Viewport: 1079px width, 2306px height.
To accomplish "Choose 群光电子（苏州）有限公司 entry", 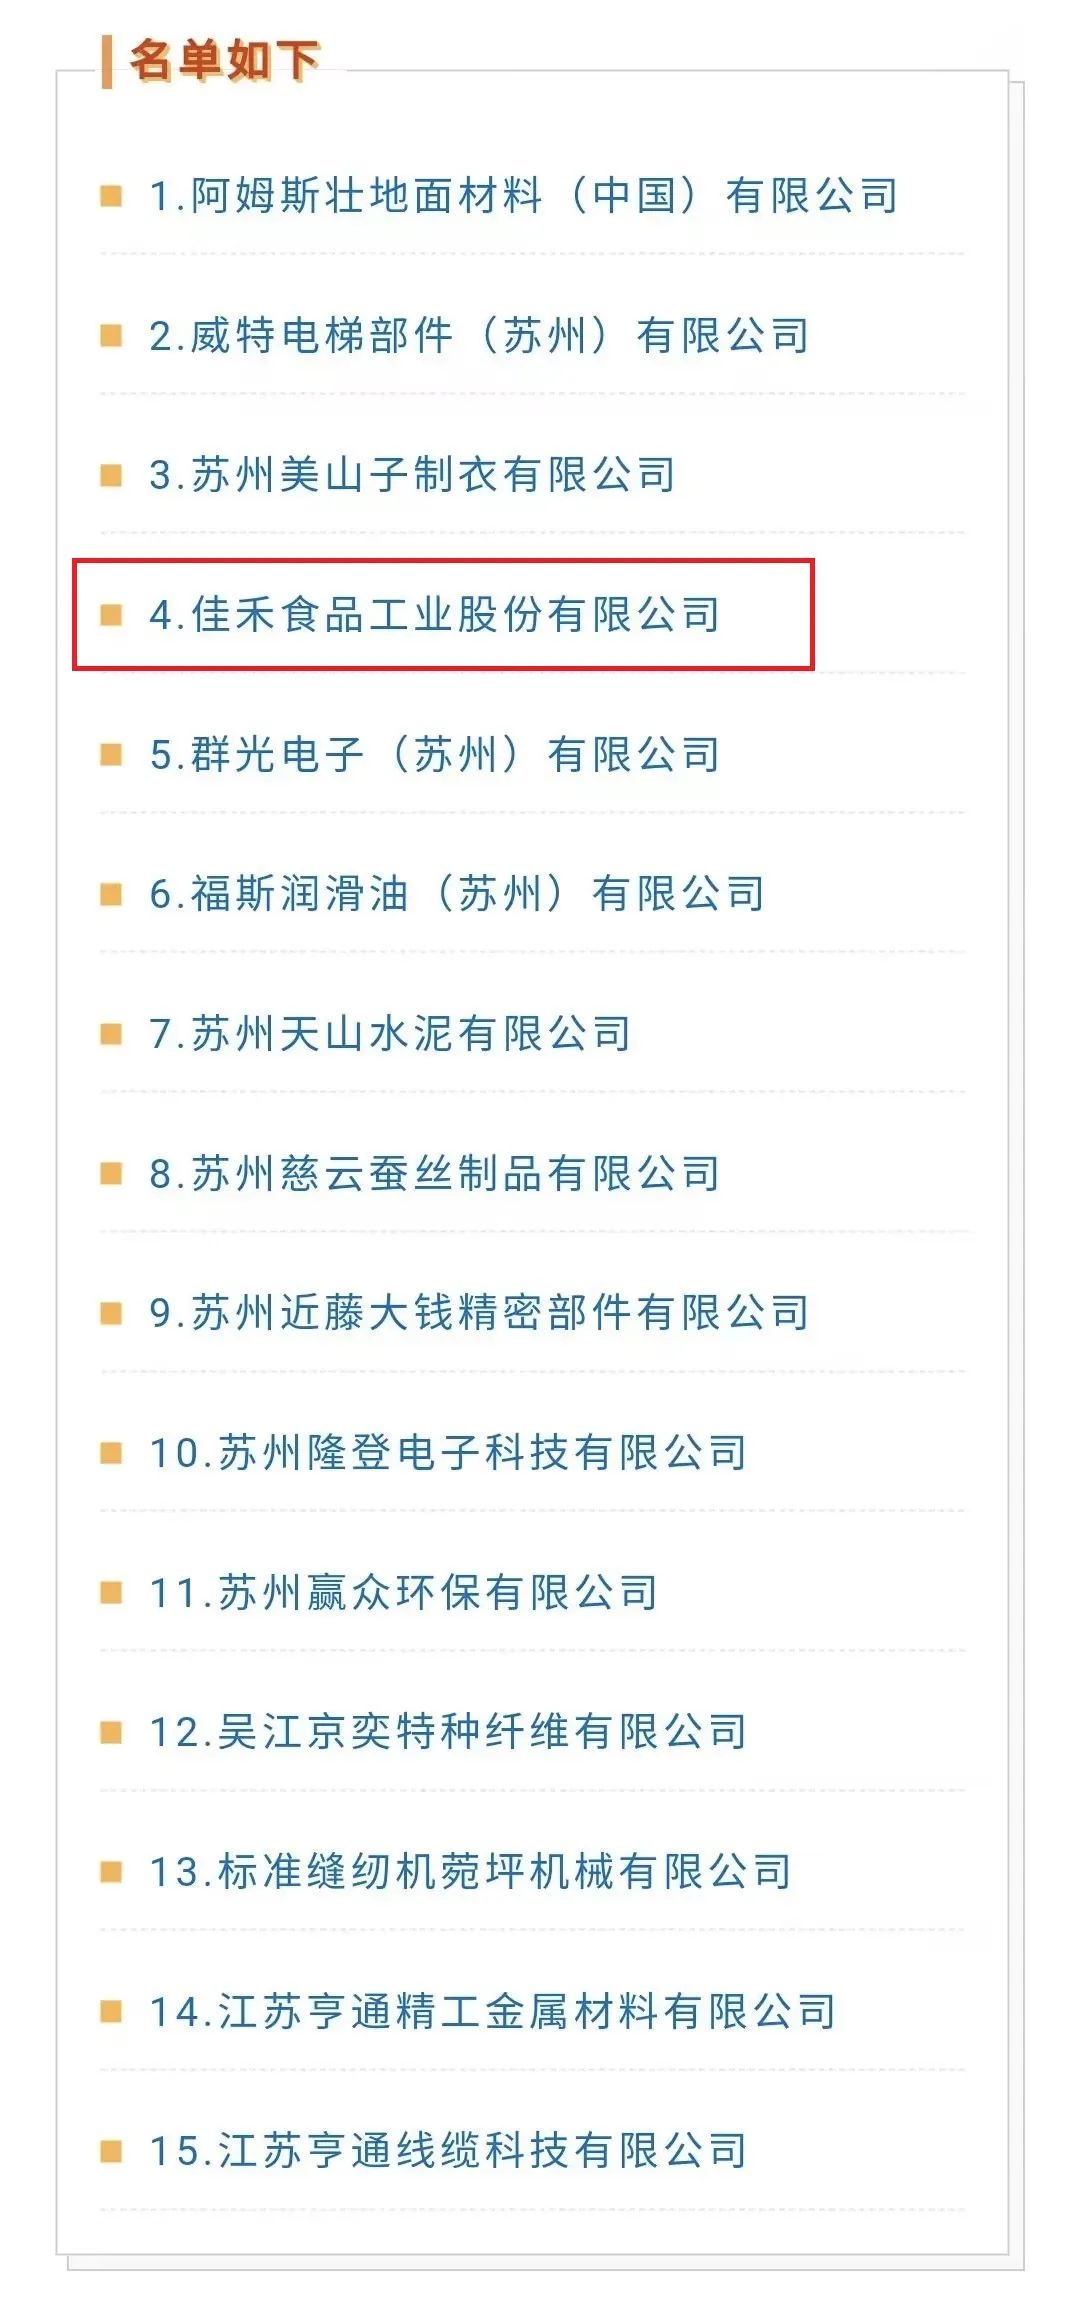I will click(435, 754).
